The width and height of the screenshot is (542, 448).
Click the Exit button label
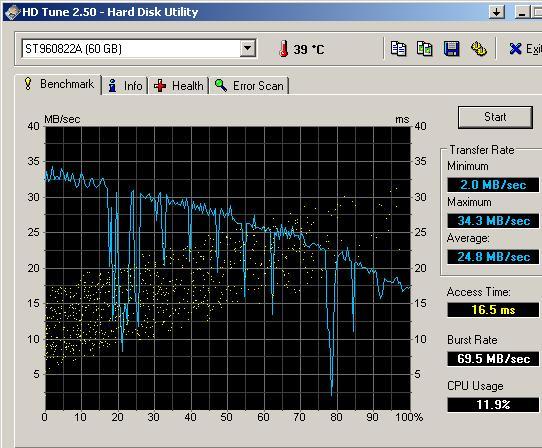[x=534, y=49]
